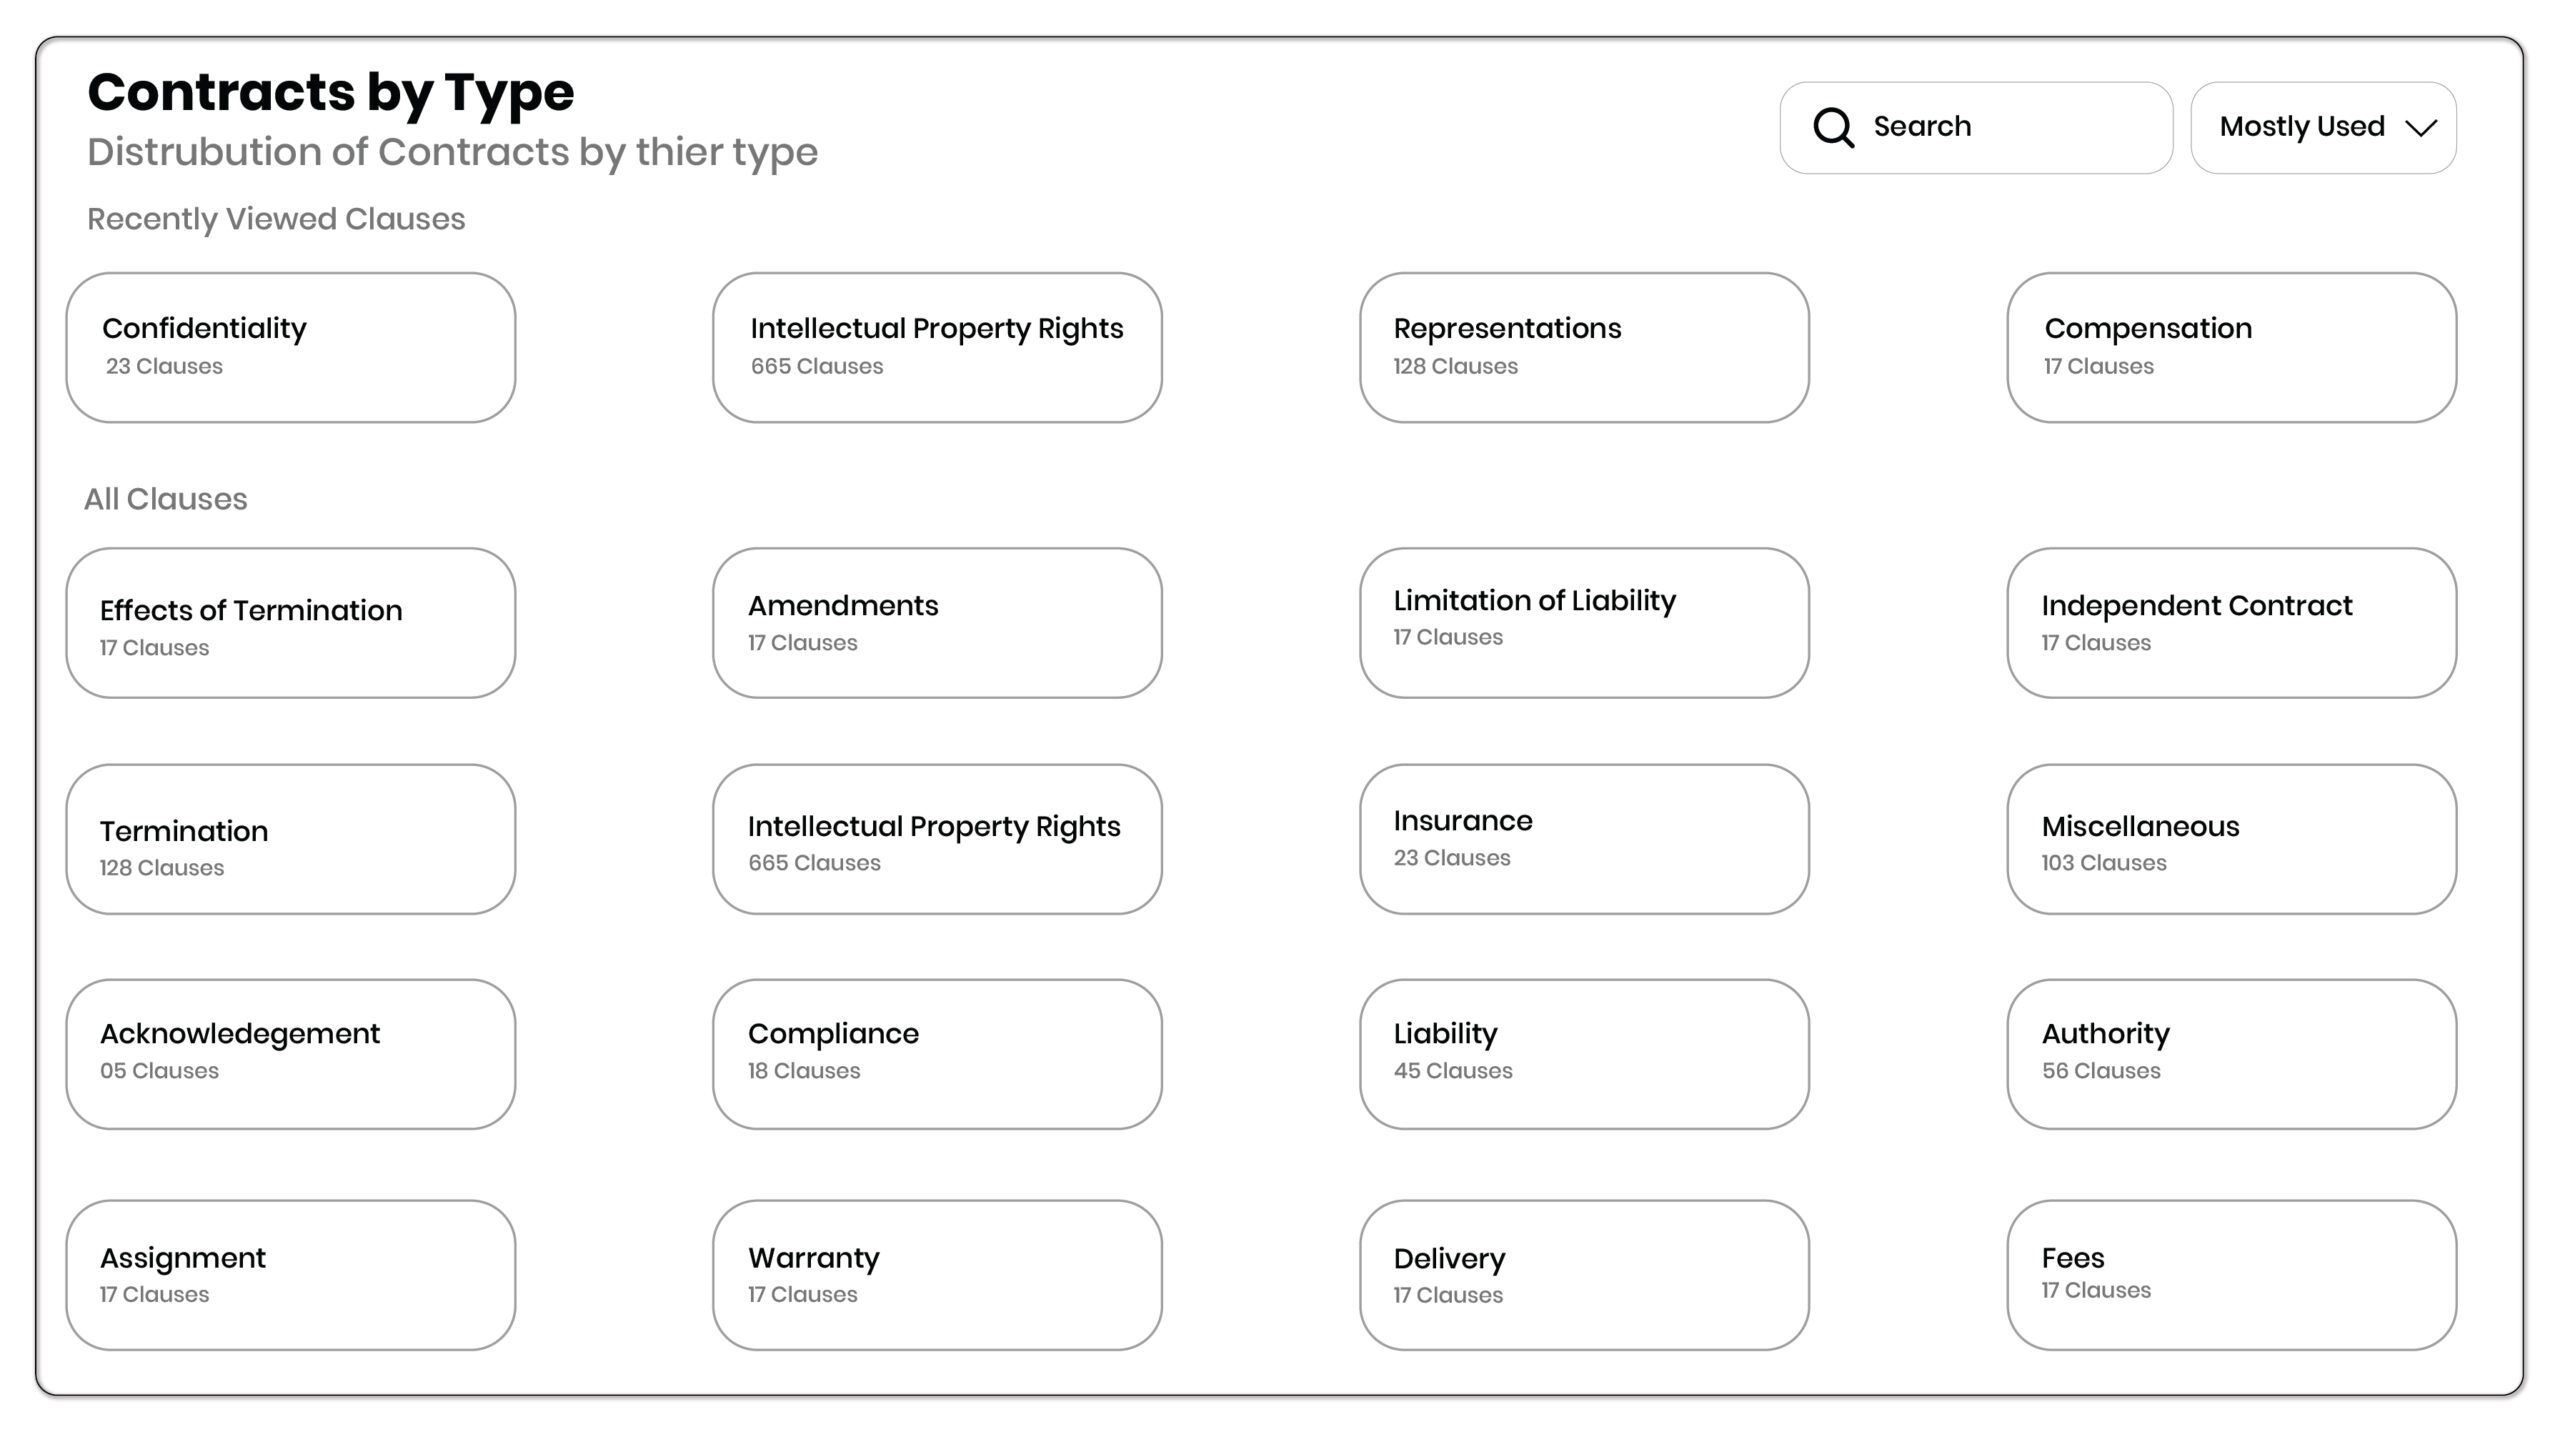Select the Compliance card with 18 clauses
Viewport: 2560px width, 1432px height.
[x=937, y=1054]
